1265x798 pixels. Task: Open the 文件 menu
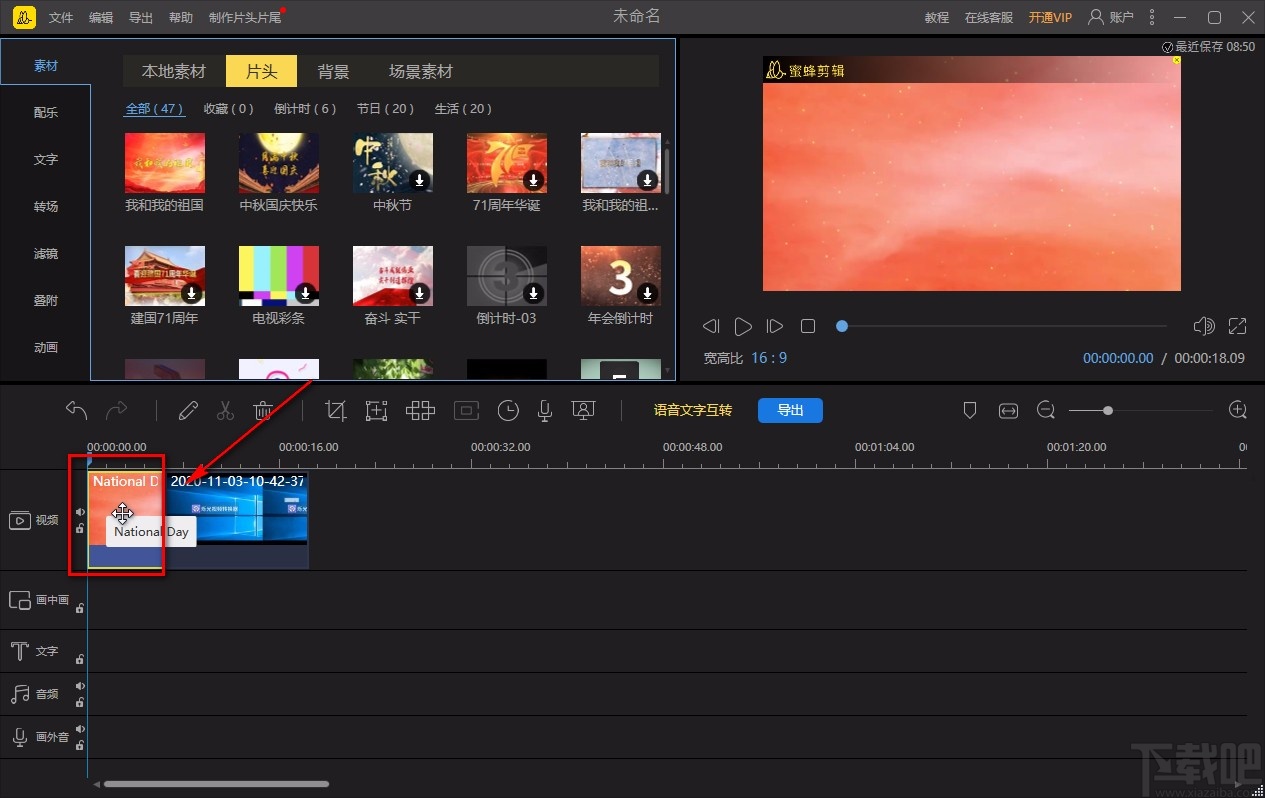click(x=61, y=18)
